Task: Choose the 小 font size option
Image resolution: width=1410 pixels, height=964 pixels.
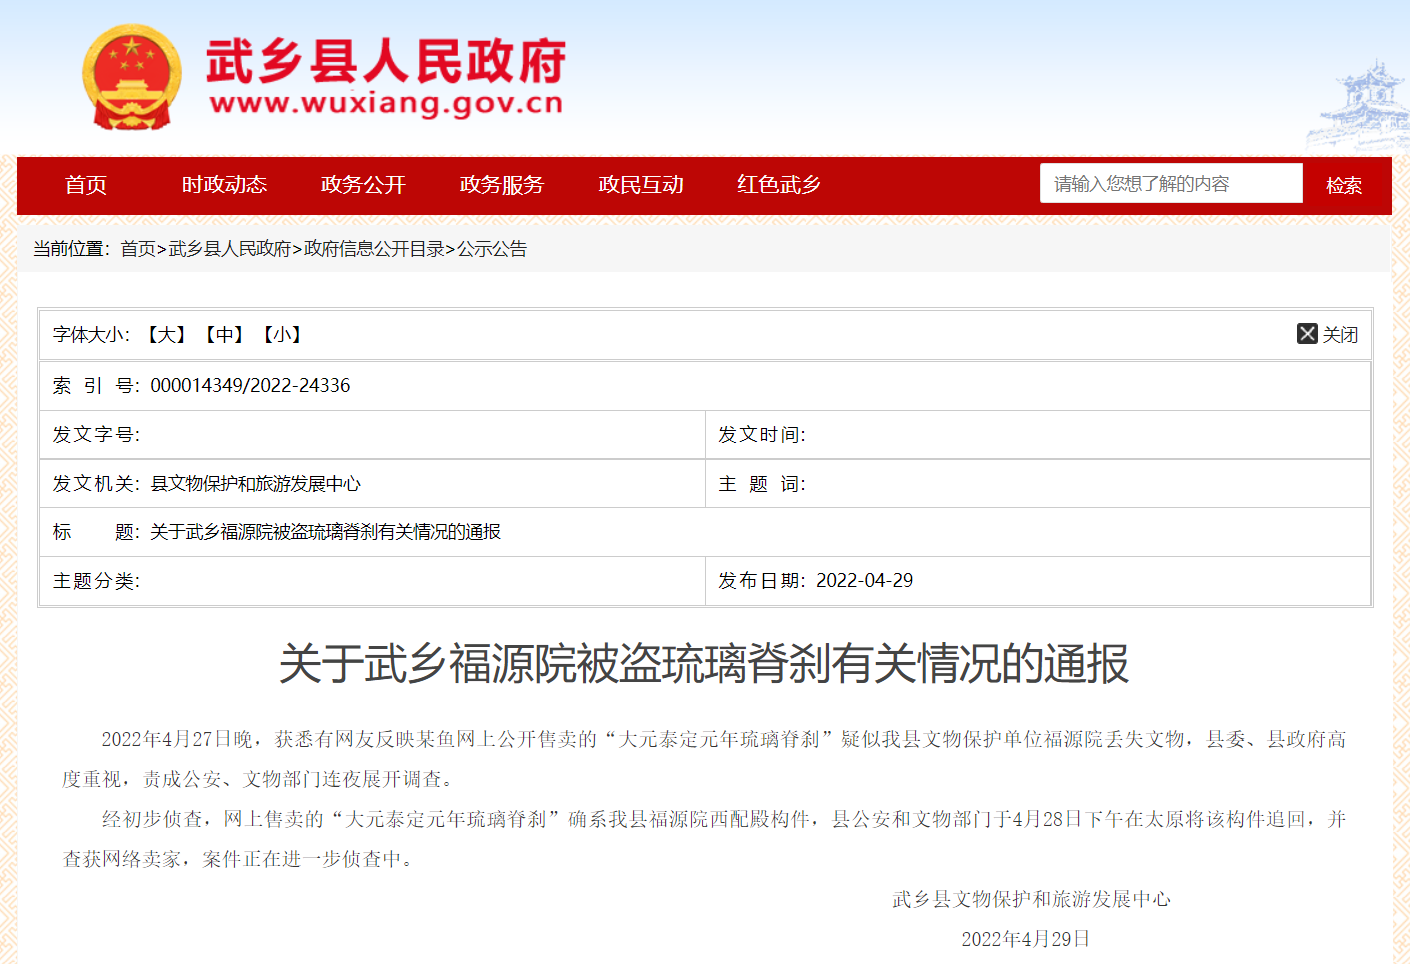Action: tap(282, 335)
